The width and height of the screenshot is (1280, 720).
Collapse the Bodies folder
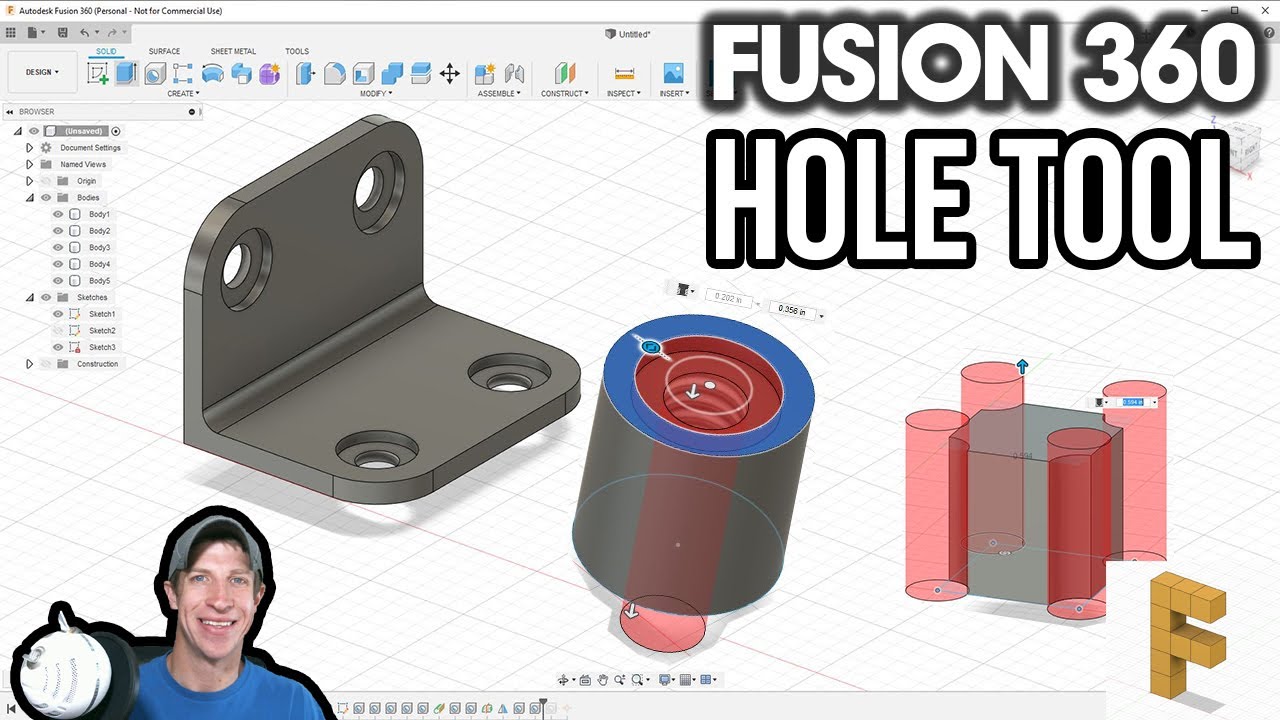click(x=30, y=197)
